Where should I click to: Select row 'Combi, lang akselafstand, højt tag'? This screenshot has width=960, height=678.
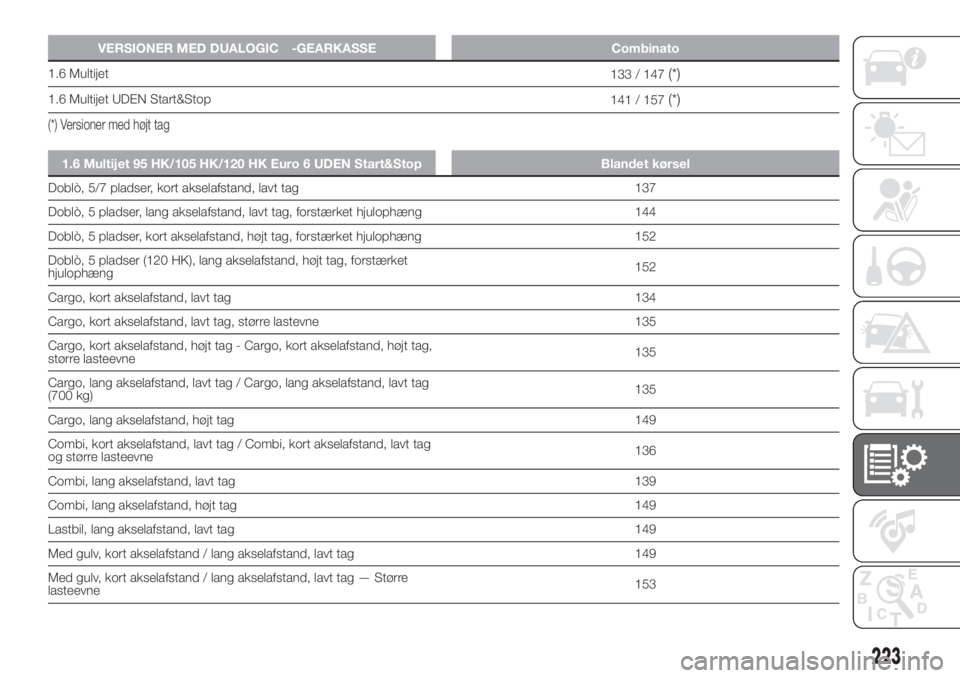tap(443, 505)
